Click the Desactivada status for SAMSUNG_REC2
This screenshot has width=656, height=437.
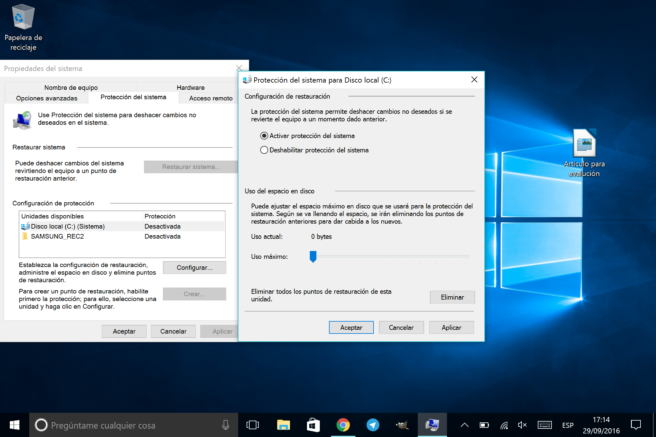[x=162, y=236]
